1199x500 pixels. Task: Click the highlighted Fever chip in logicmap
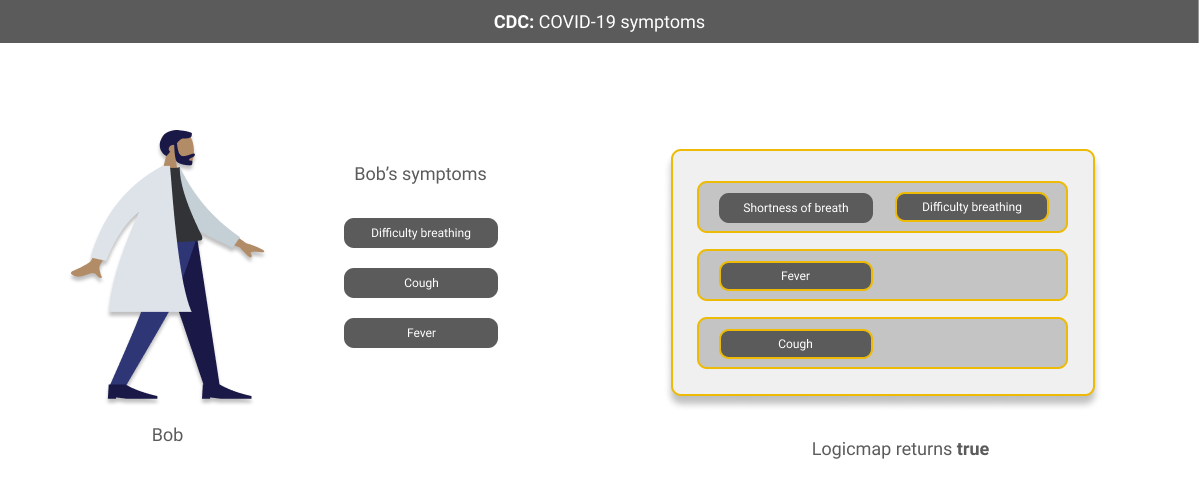pos(796,276)
